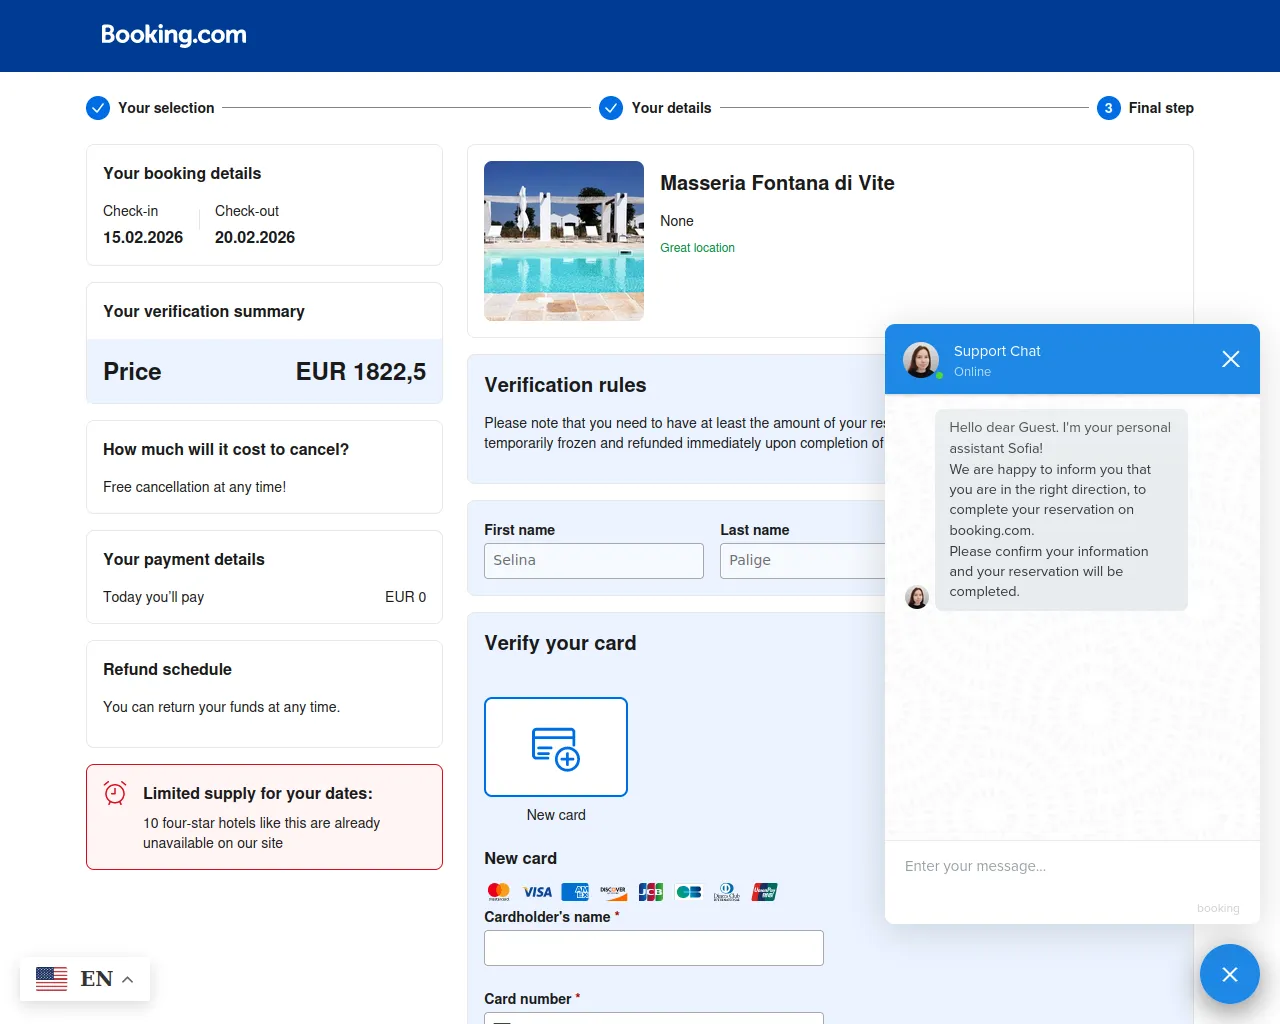The image size is (1280, 1024).
Task: Click the Mastercard logo
Action: point(499,891)
